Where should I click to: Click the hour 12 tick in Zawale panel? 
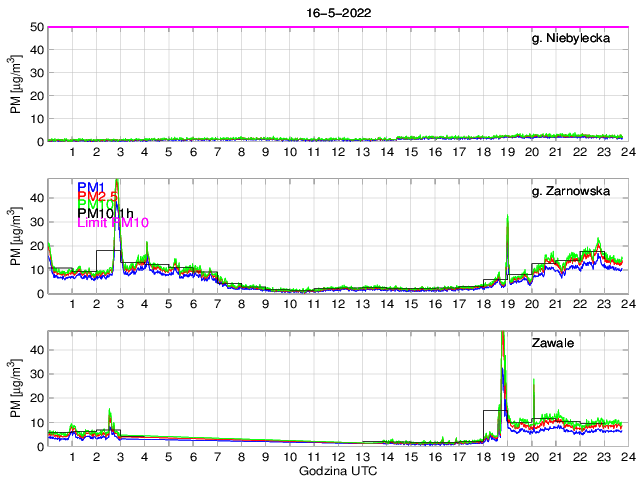(x=338, y=456)
